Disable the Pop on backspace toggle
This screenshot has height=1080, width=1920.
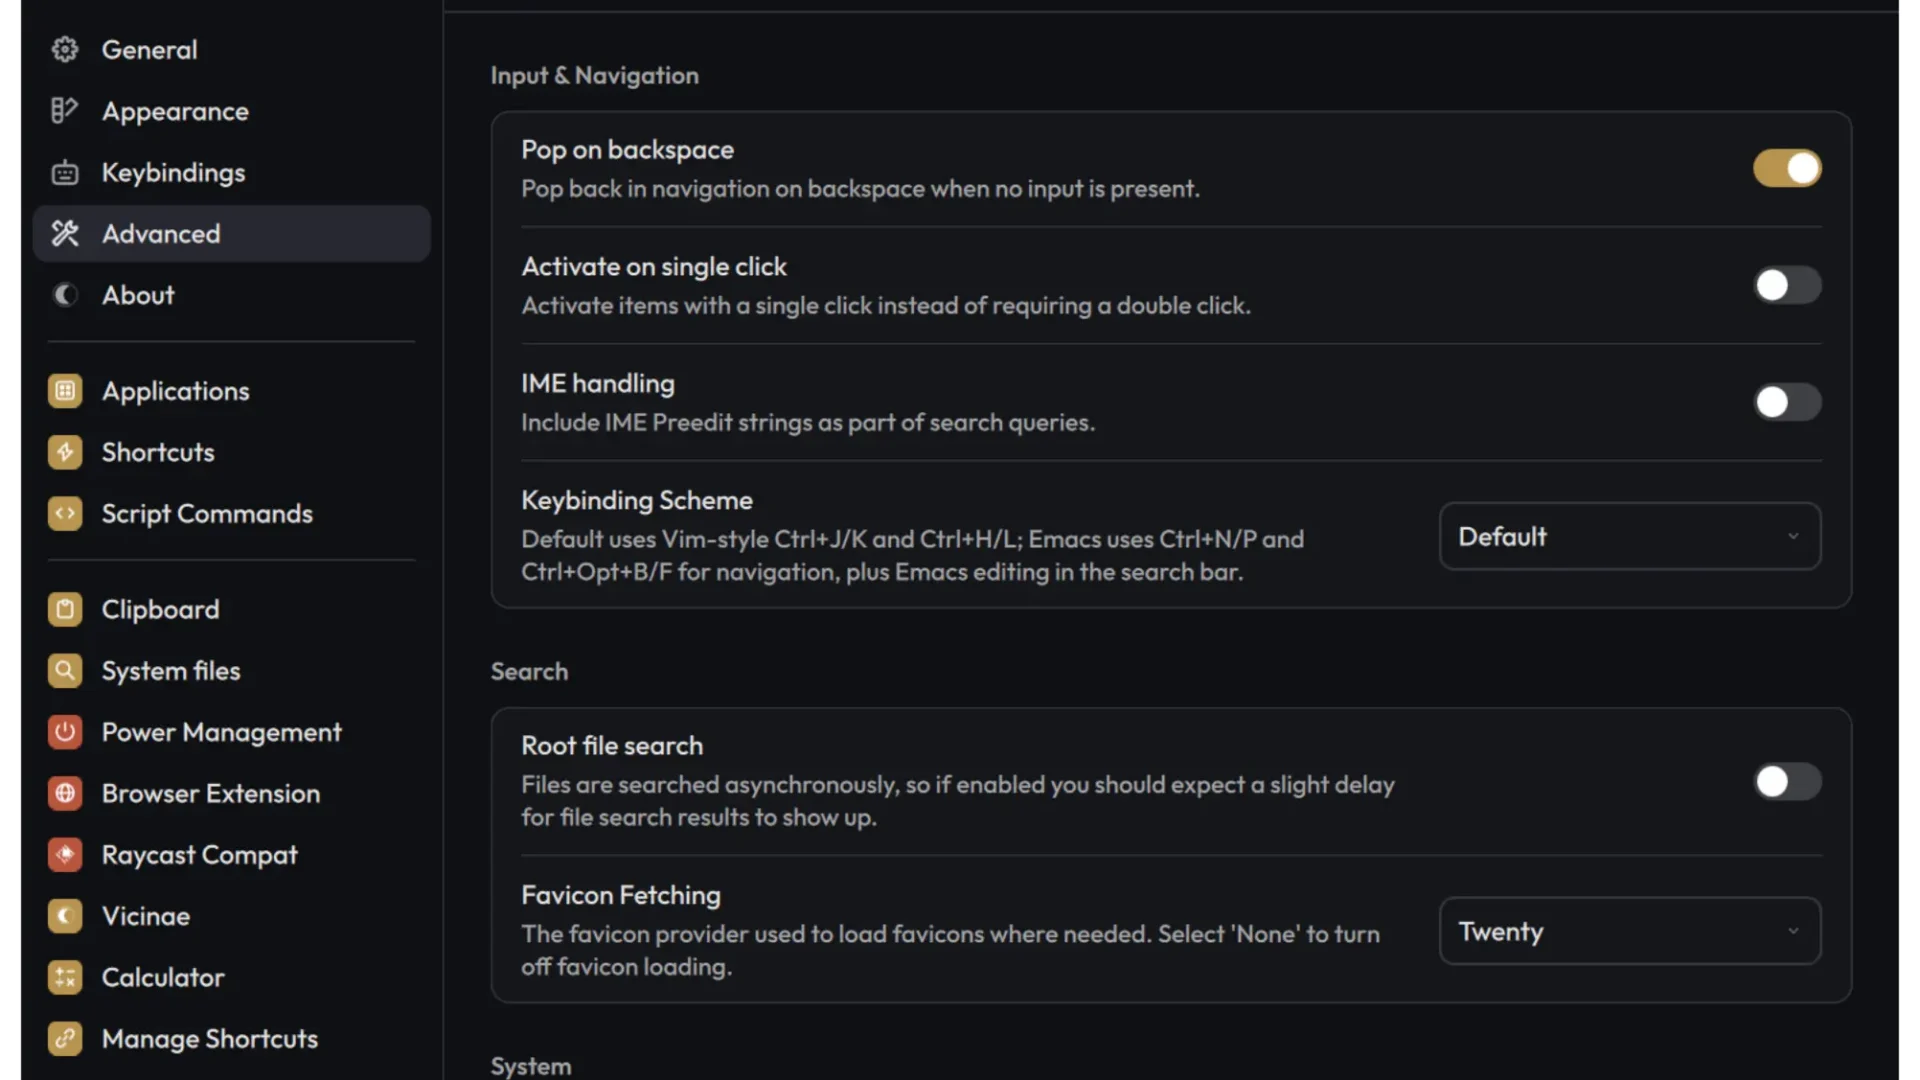(x=1787, y=168)
